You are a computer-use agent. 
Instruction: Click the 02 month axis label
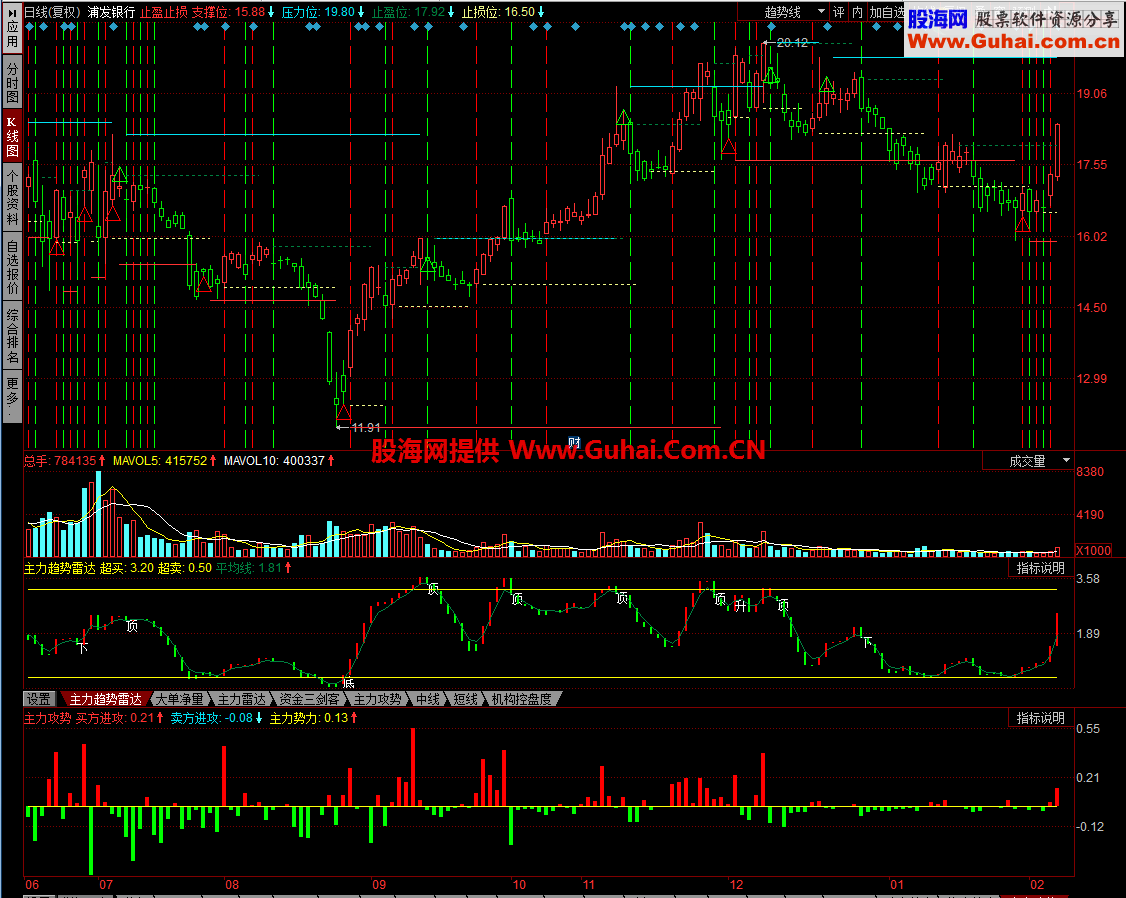pos(1037,884)
